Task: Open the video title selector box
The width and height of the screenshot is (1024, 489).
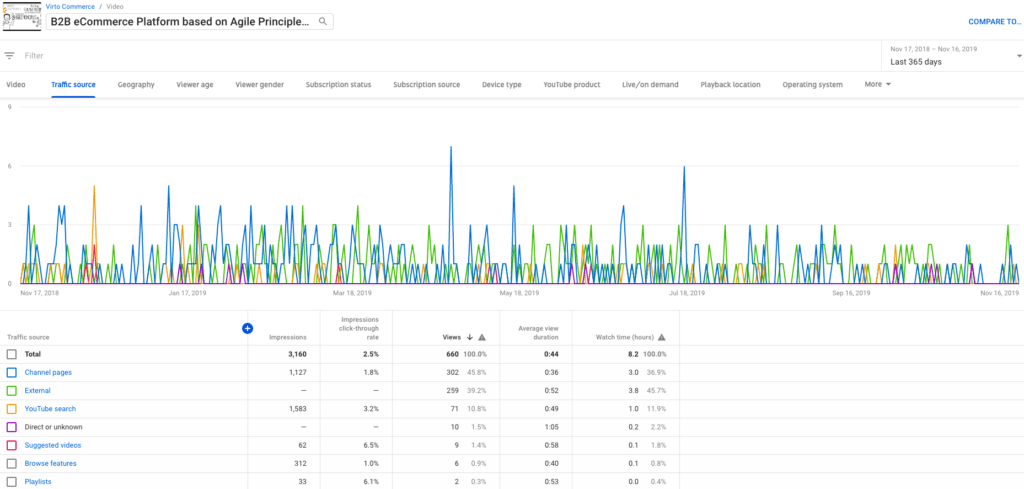Action: [x=189, y=22]
